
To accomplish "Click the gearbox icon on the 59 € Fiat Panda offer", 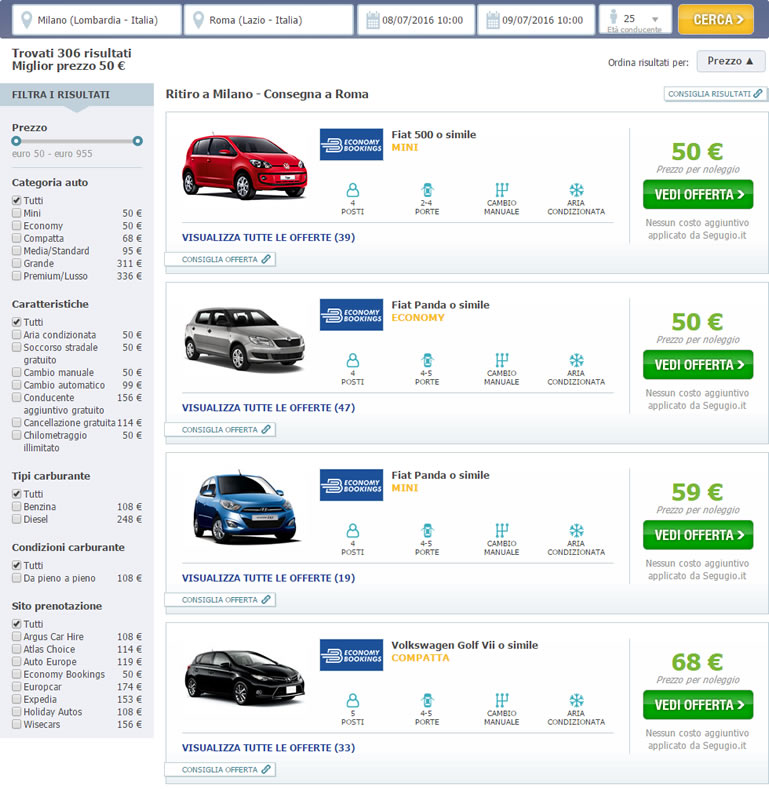I will click(x=502, y=530).
